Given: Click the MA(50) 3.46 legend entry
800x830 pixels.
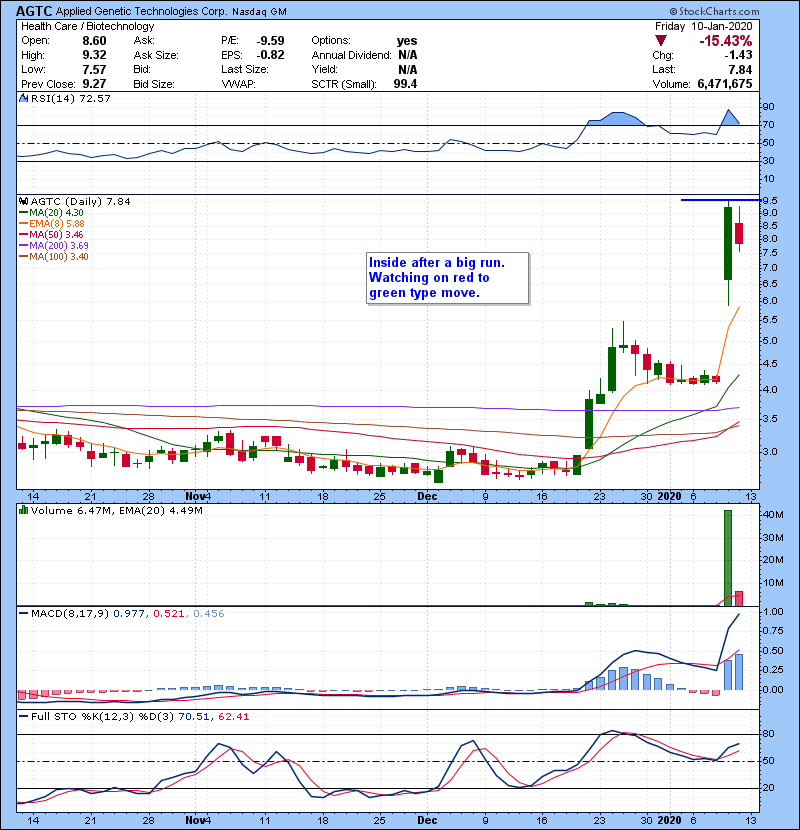Looking at the screenshot, I should click(51, 234).
